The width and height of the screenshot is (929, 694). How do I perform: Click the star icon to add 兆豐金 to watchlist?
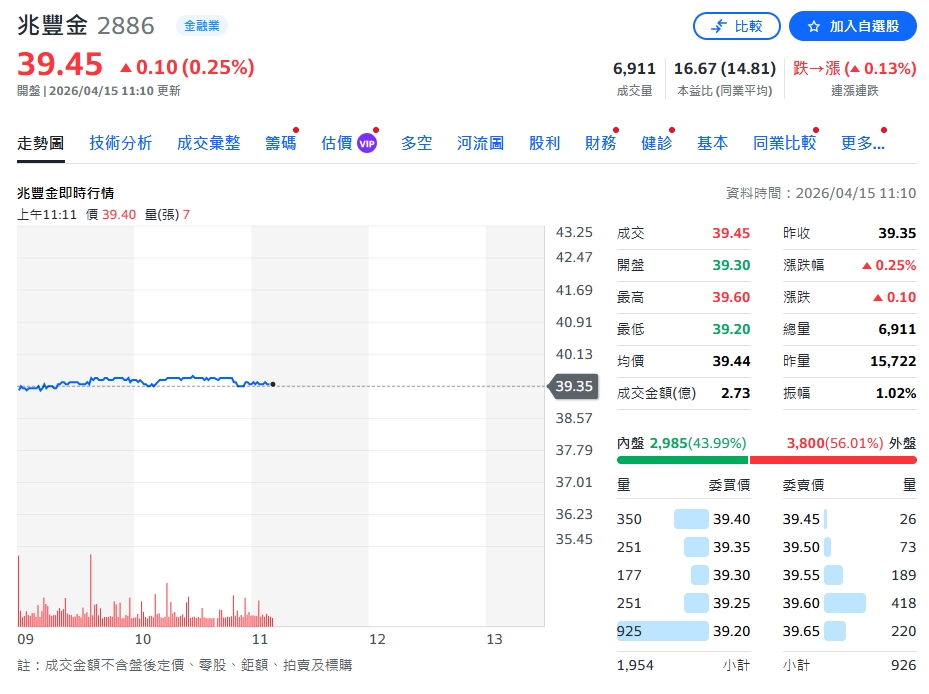816,26
